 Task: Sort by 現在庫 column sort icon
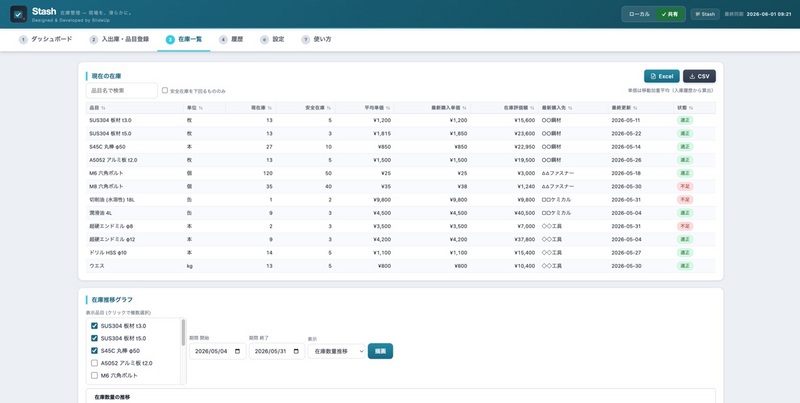click(x=270, y=108)
